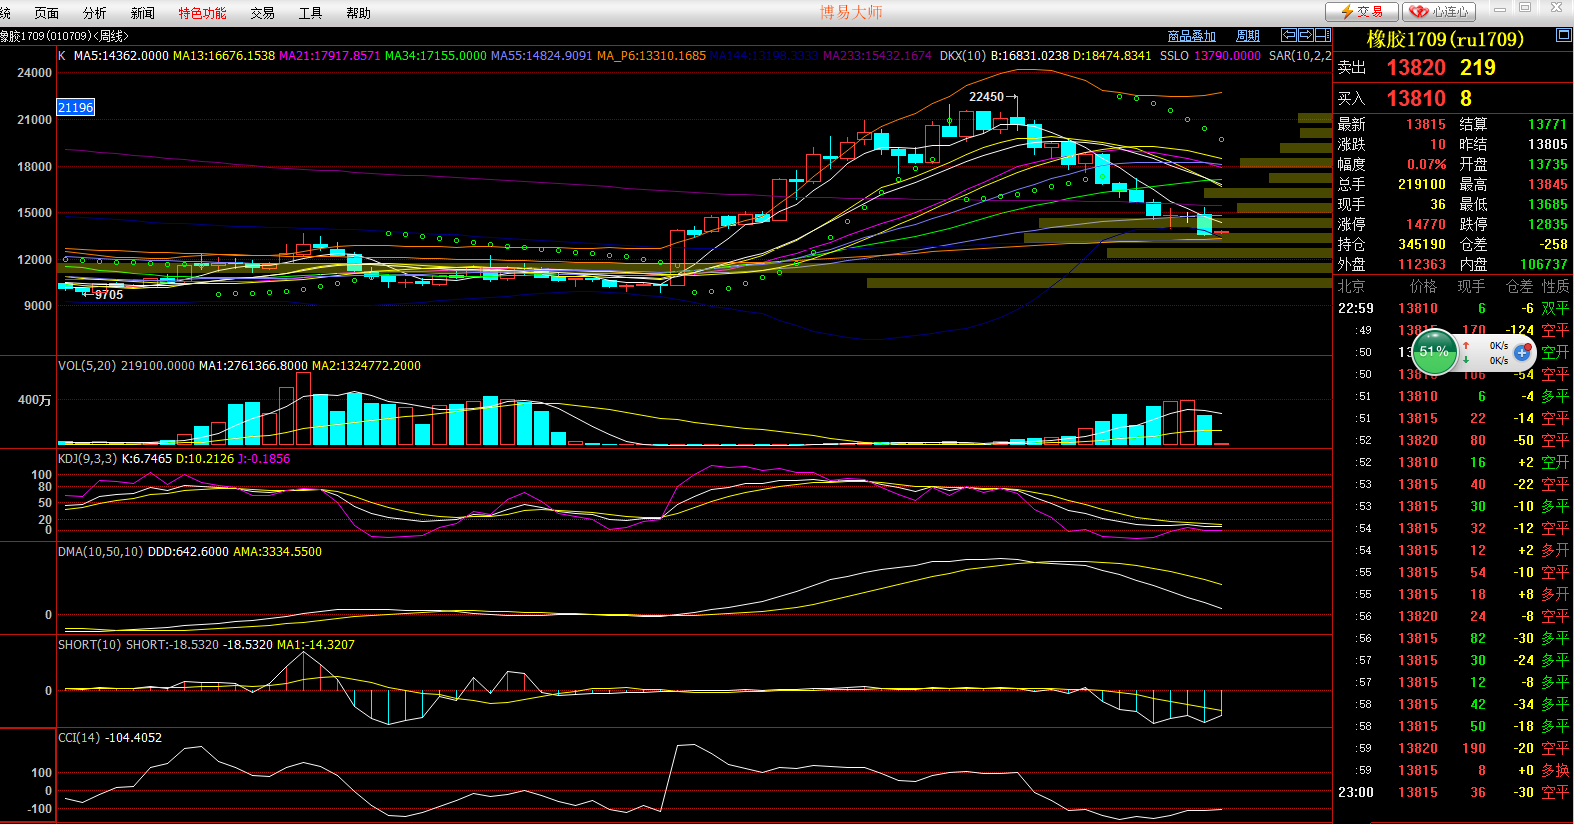Click the 幅度 value 0.07%

(1427, 164)
